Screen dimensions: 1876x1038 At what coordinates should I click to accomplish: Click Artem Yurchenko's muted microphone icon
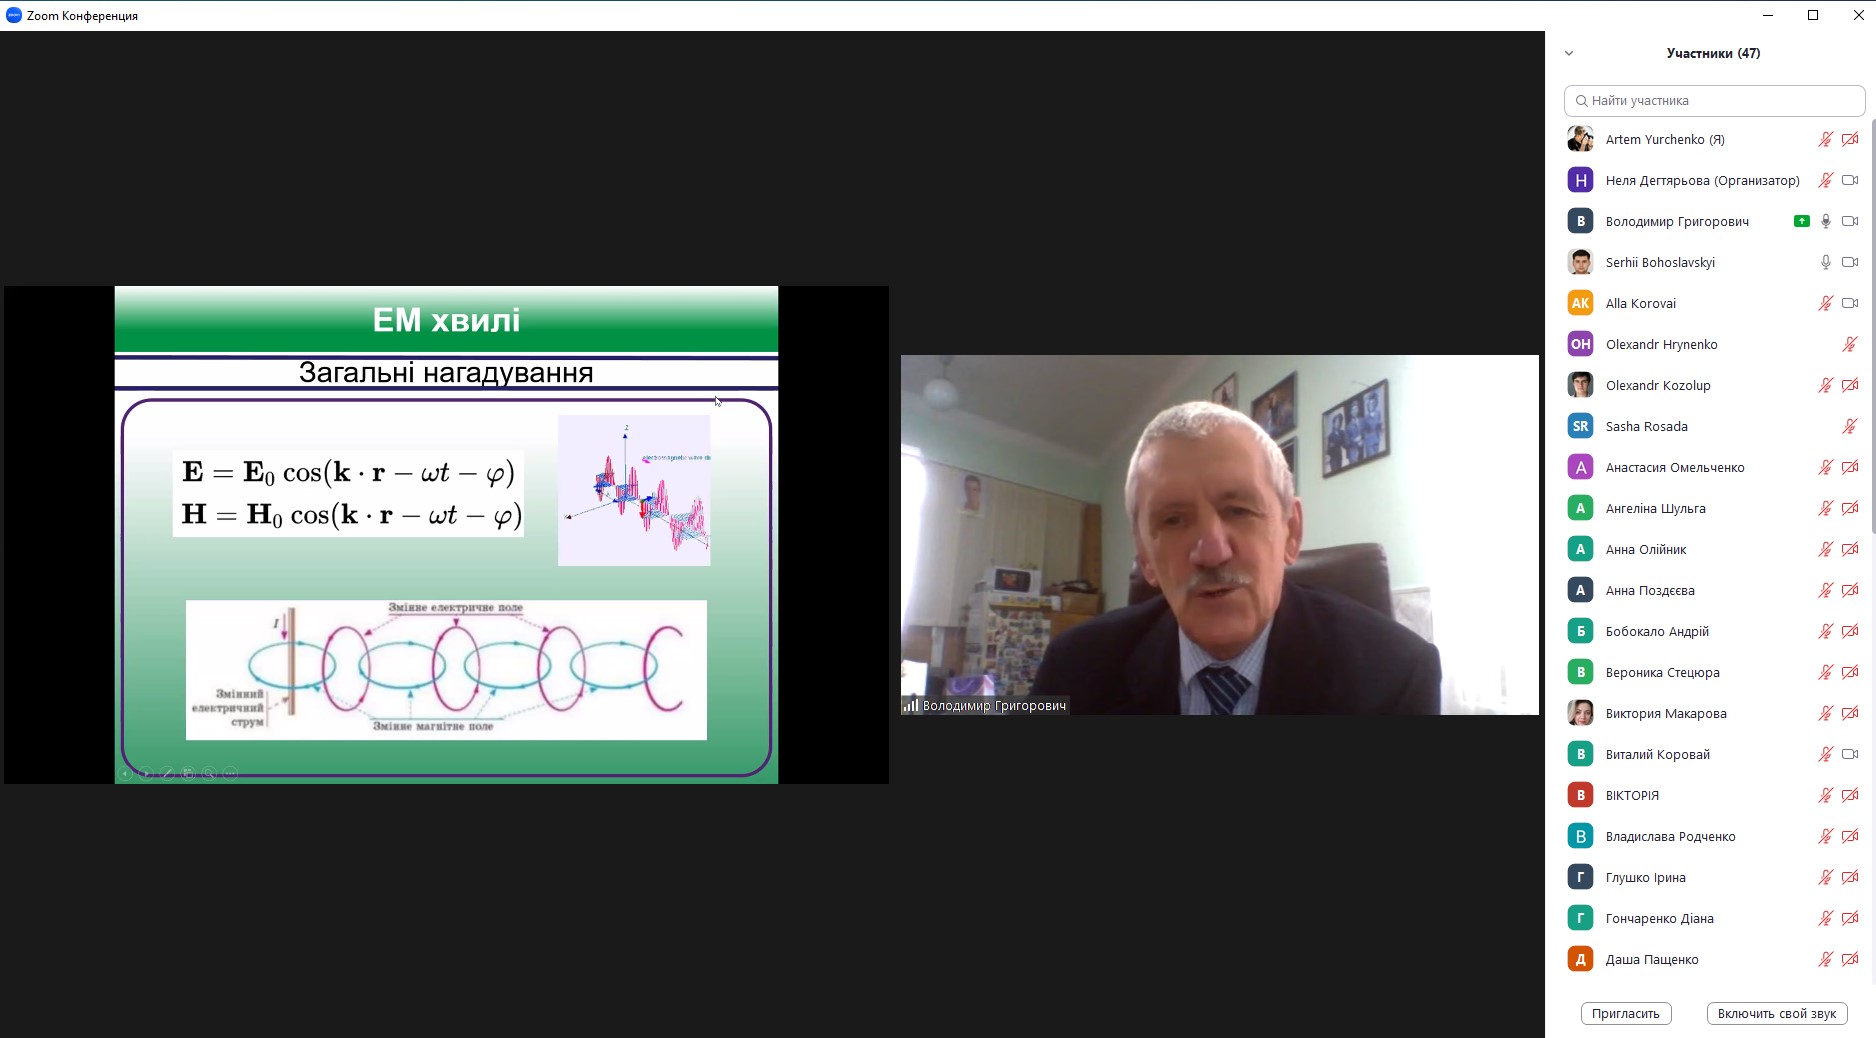pos(1825,140)
